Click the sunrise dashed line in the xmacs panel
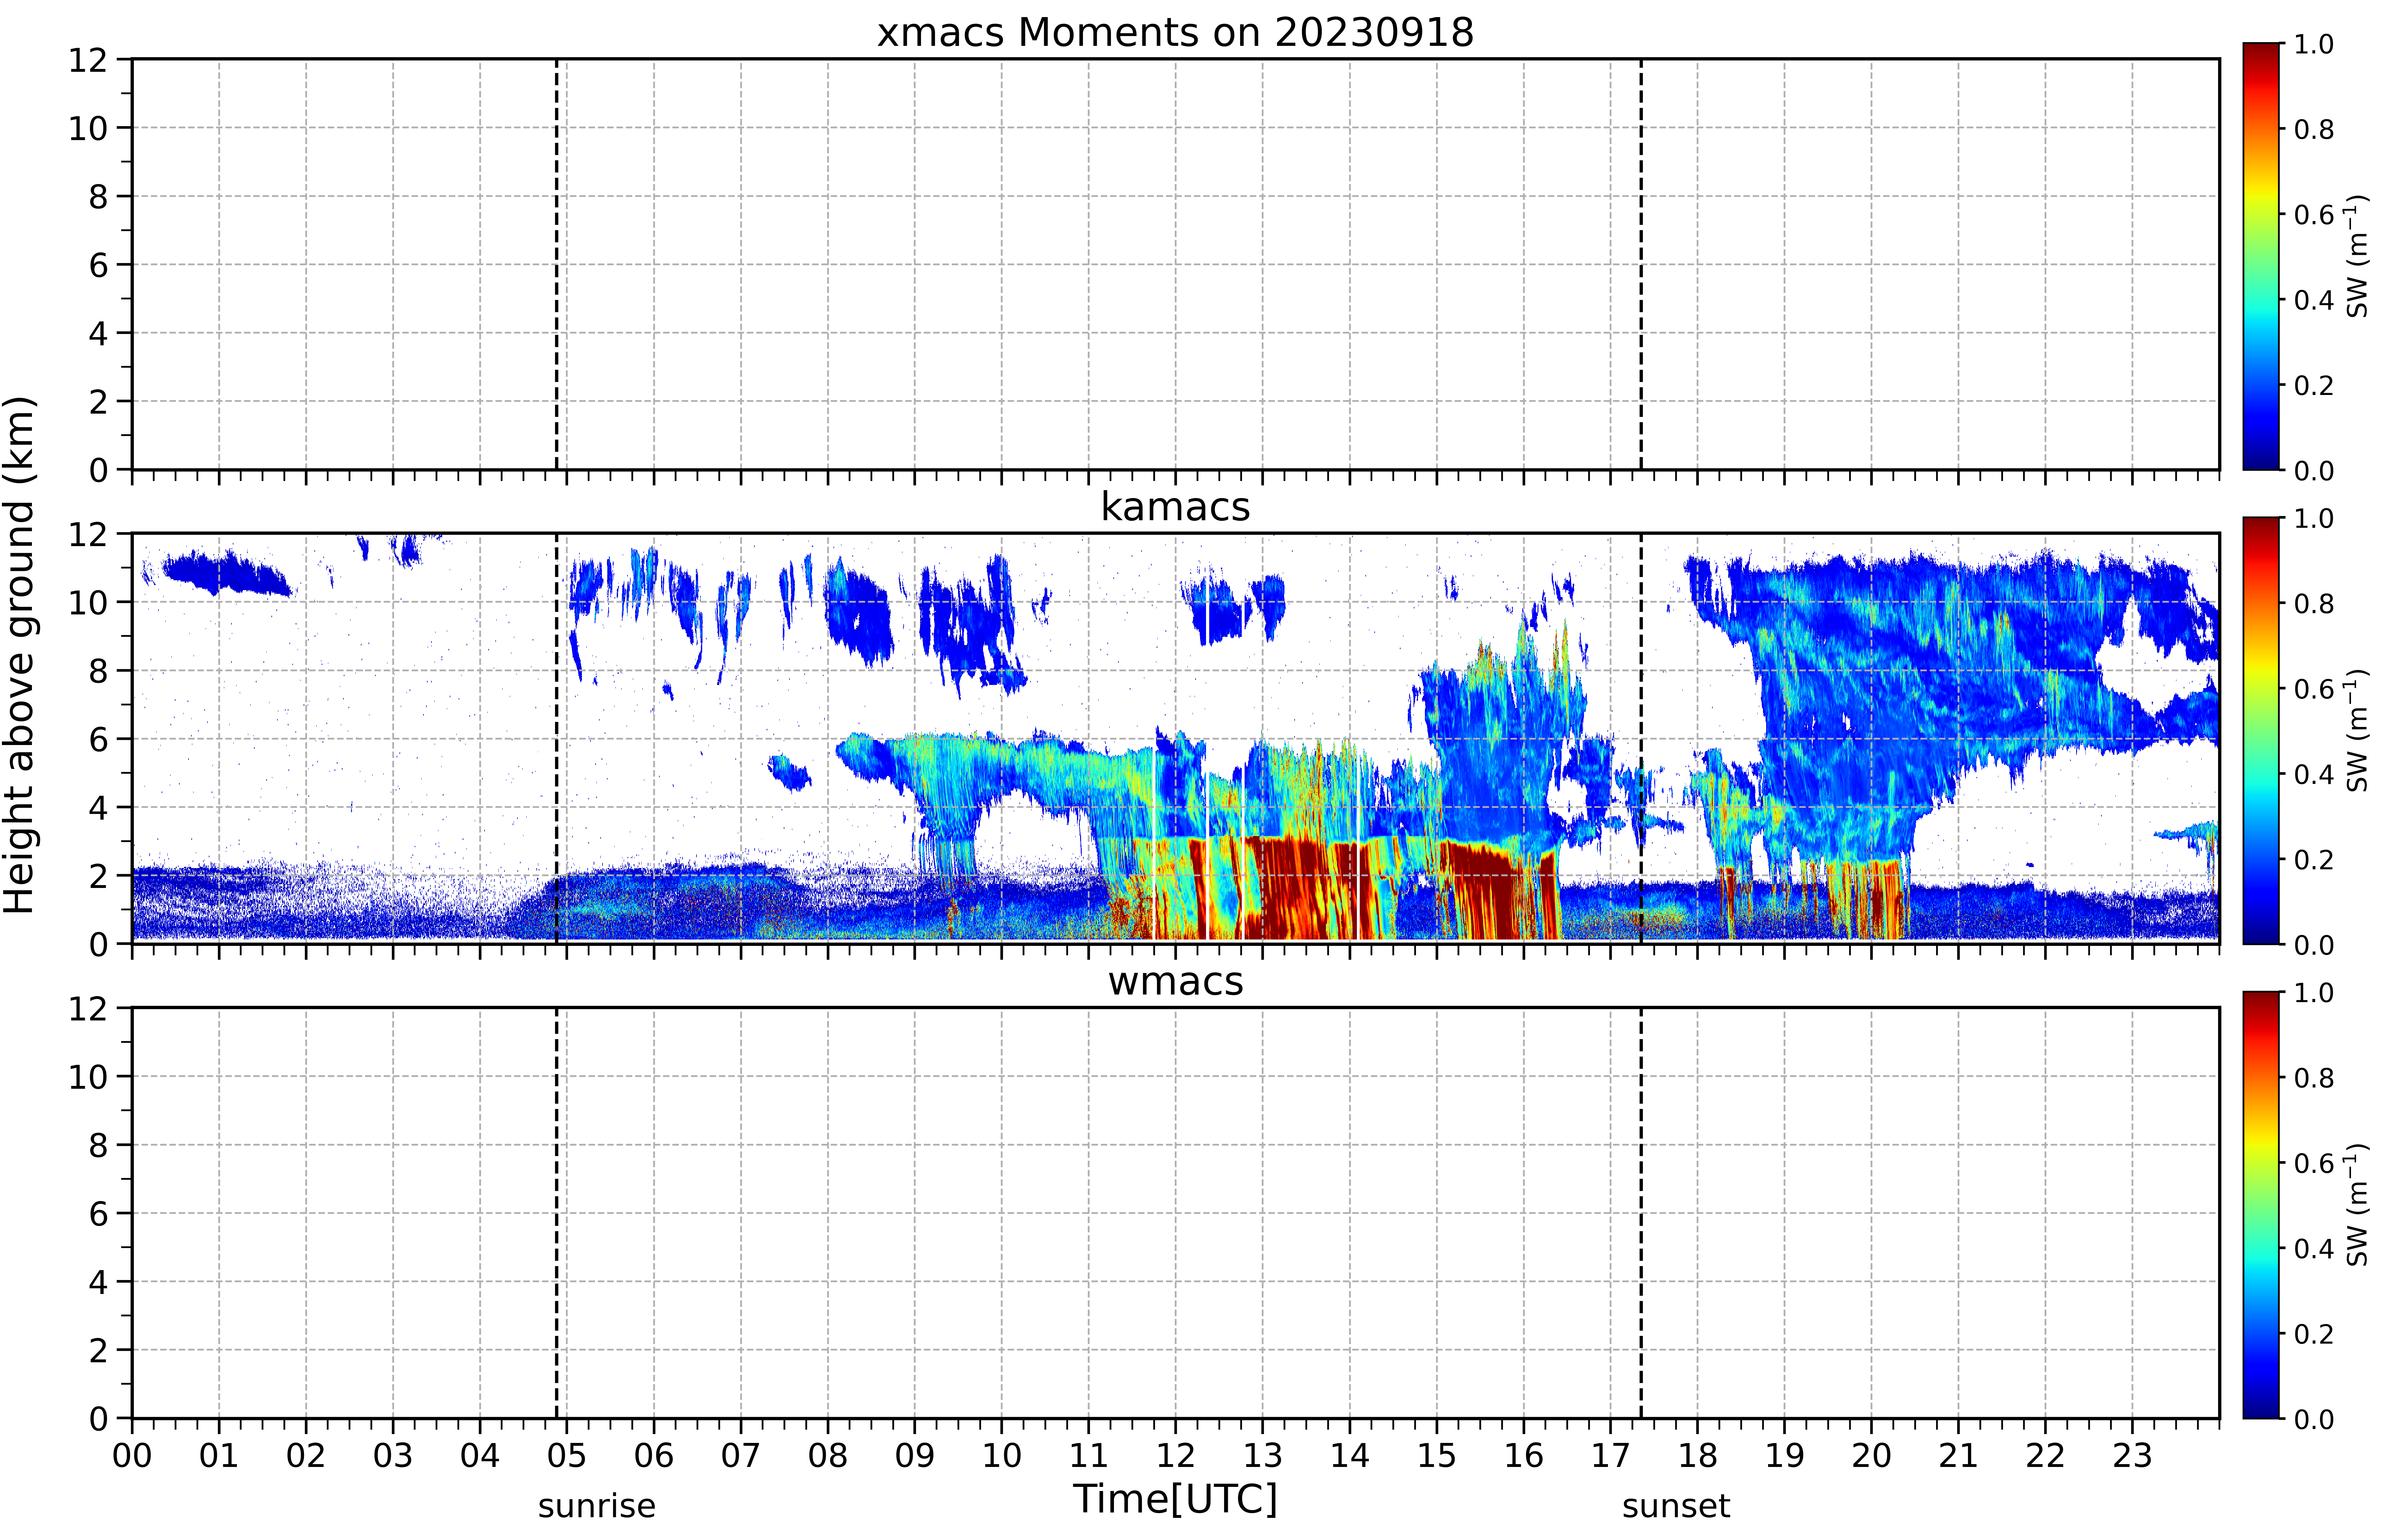Screen dimensions: 2388x1540 point(557,264)
